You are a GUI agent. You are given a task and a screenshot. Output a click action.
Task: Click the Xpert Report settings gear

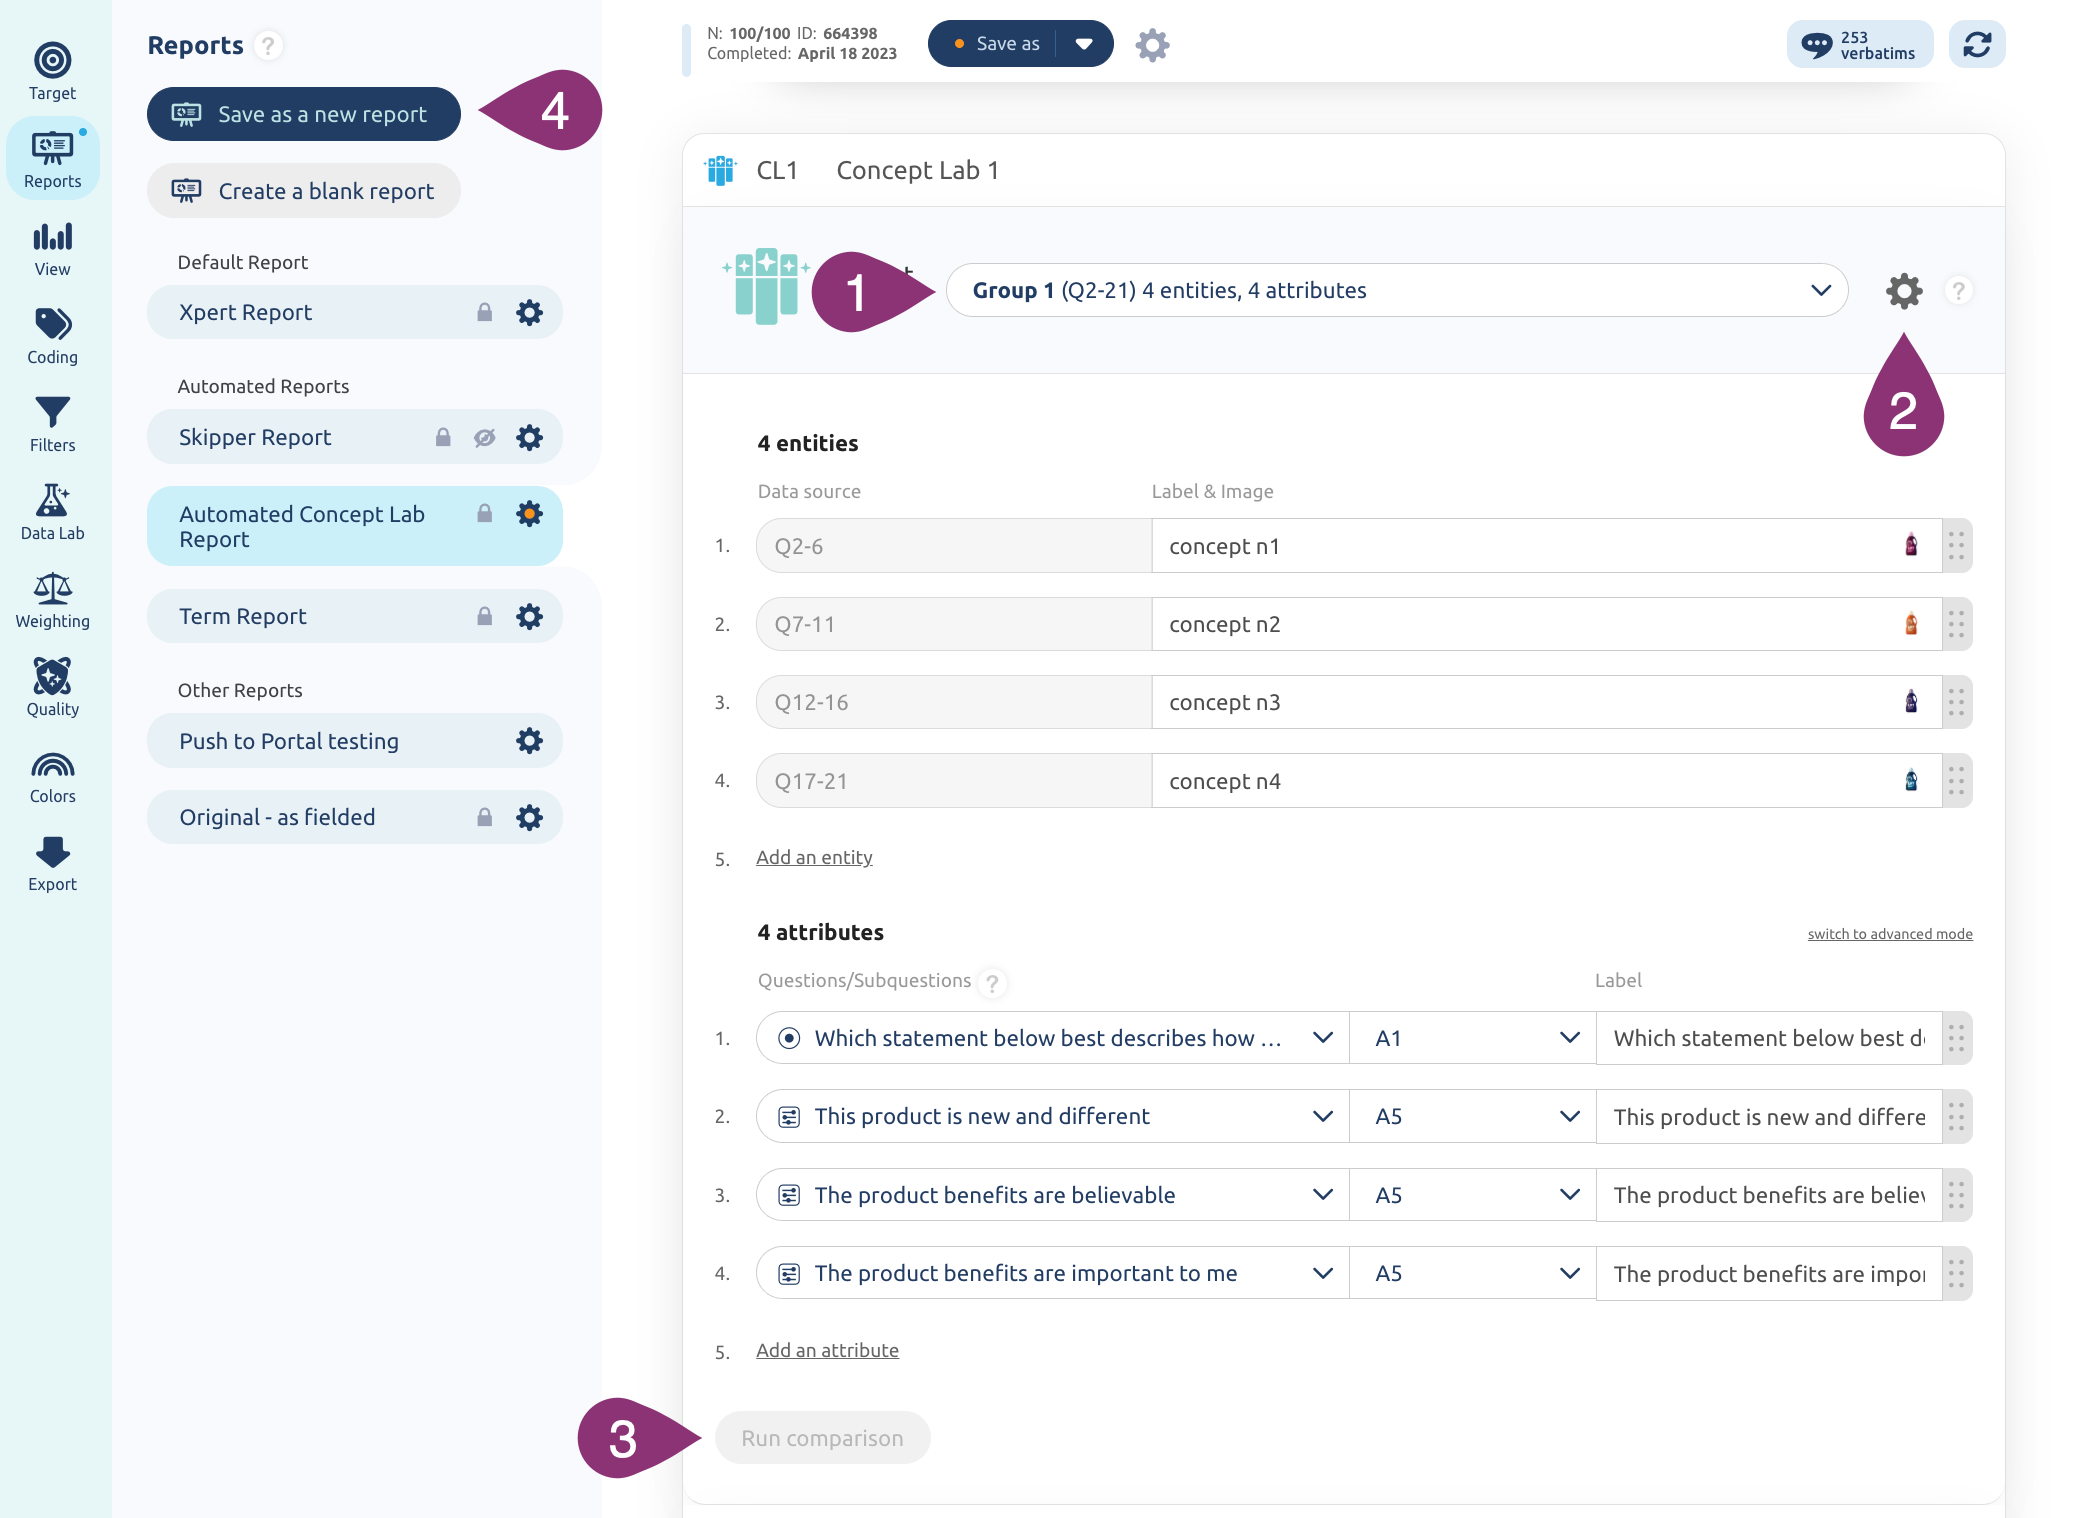click(529, 312)
